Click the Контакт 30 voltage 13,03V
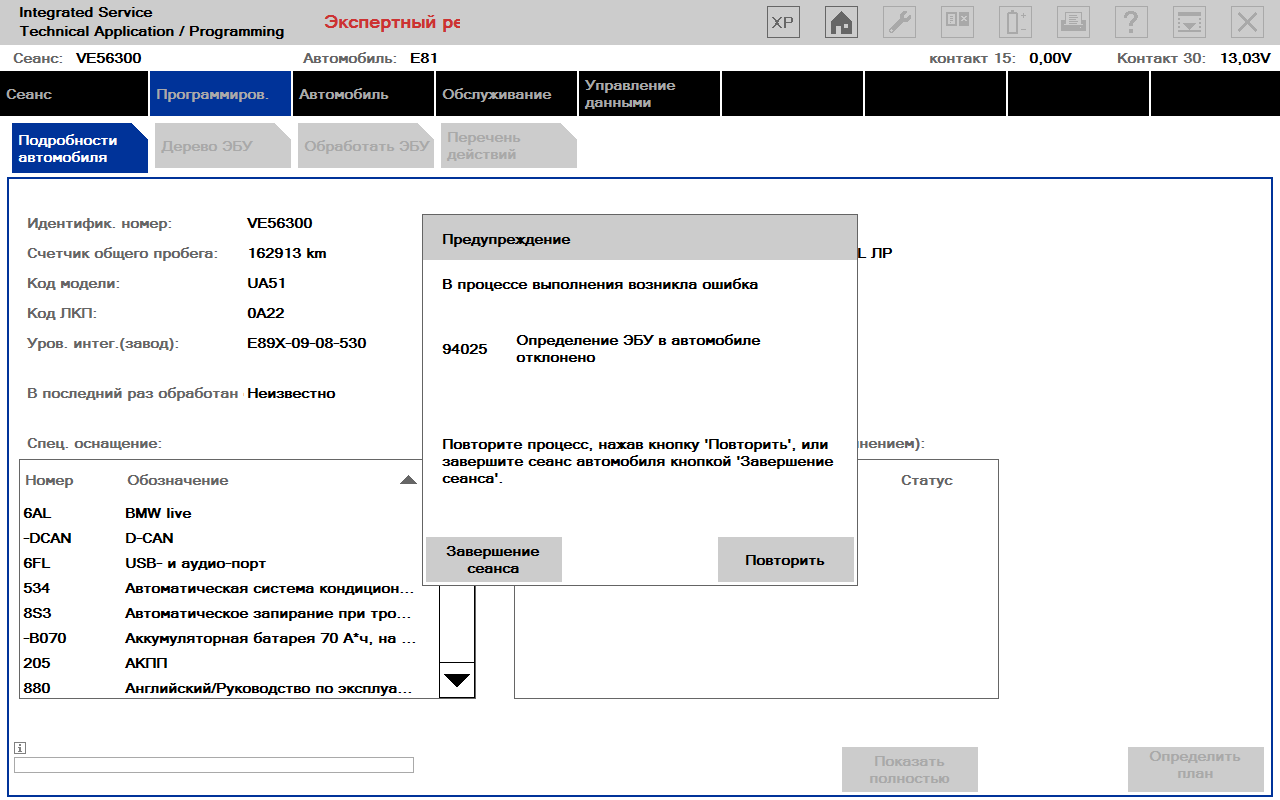 click(x=1245, y=58)
